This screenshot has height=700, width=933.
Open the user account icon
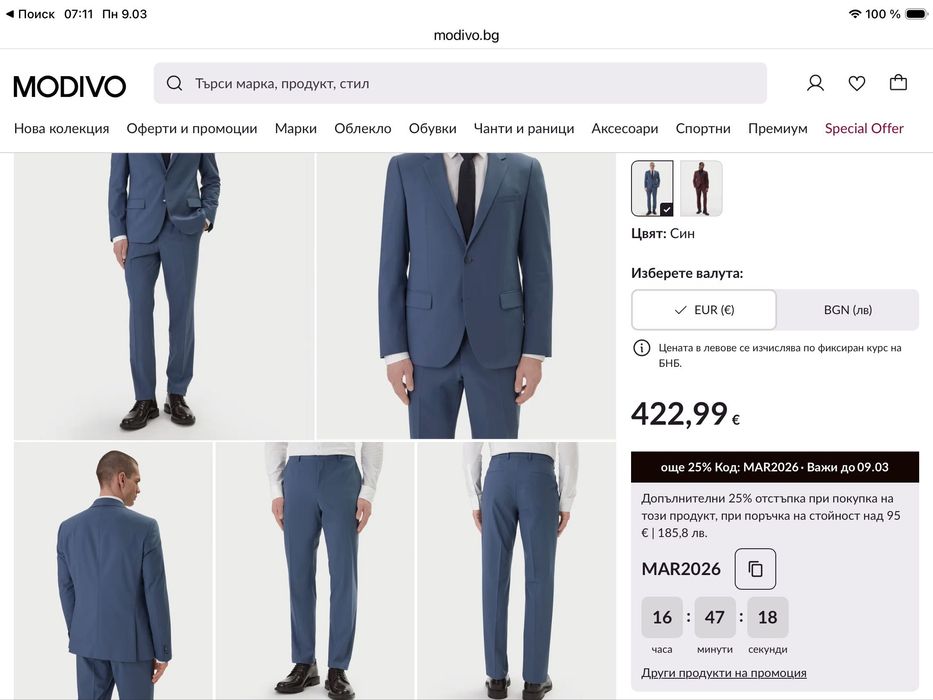click(815, 83)
